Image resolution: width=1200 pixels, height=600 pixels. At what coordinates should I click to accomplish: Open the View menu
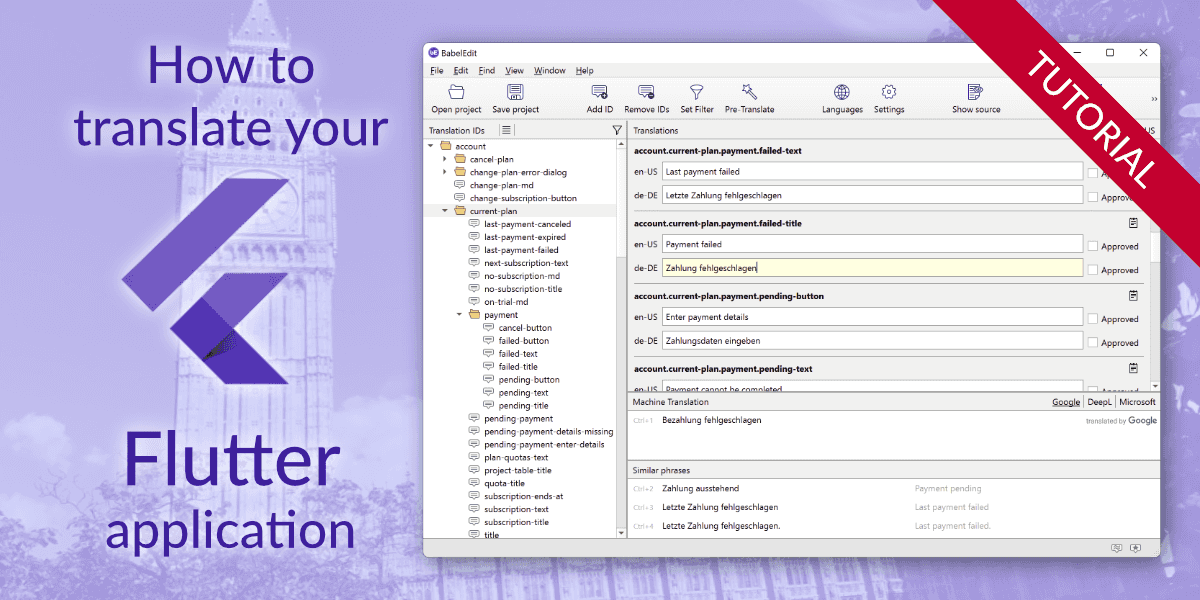pyautogui.click(x=514, y=71)
